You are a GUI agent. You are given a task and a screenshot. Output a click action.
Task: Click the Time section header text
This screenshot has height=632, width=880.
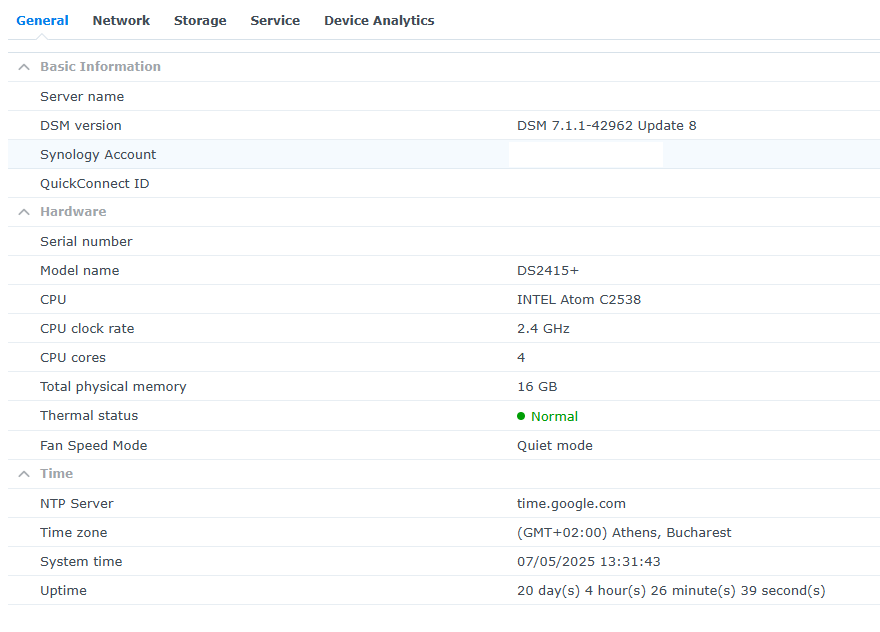[x=56, y=474]
